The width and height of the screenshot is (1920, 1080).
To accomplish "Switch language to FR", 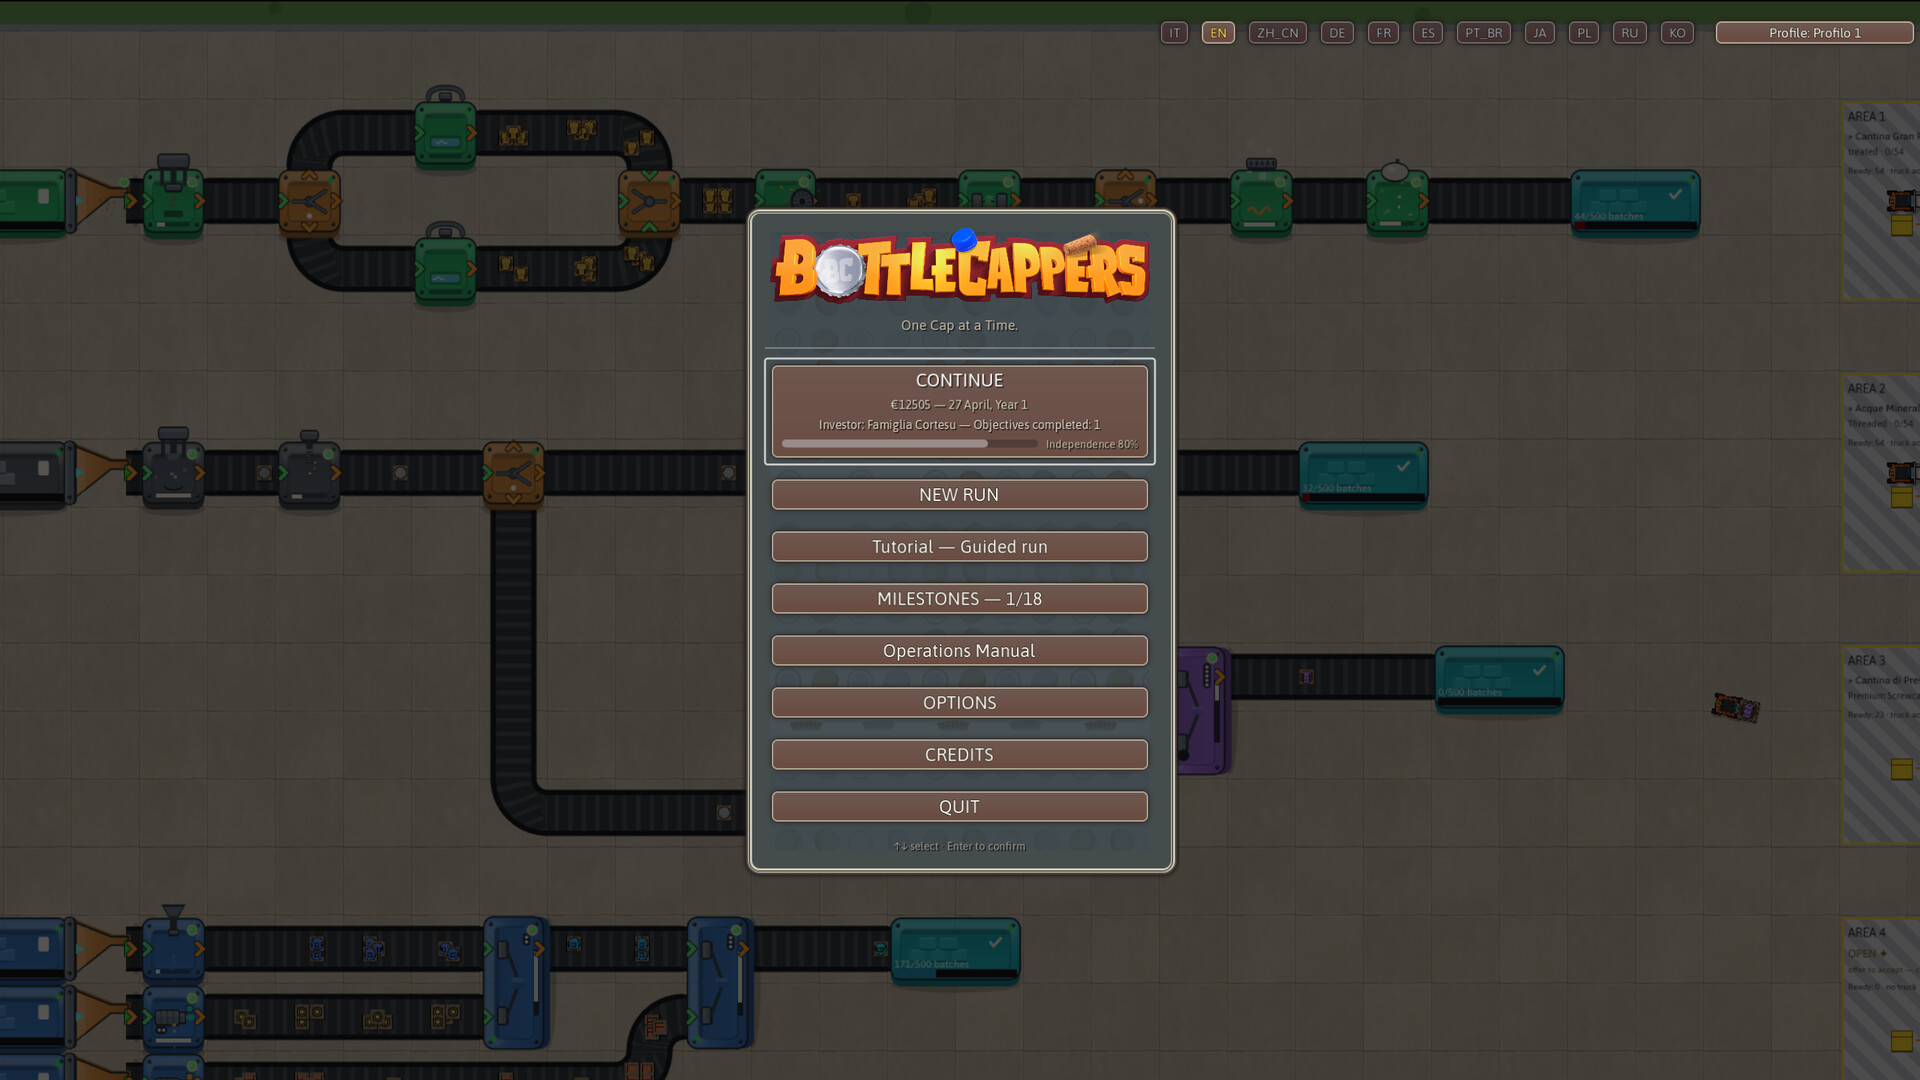I will [1383, 33].
